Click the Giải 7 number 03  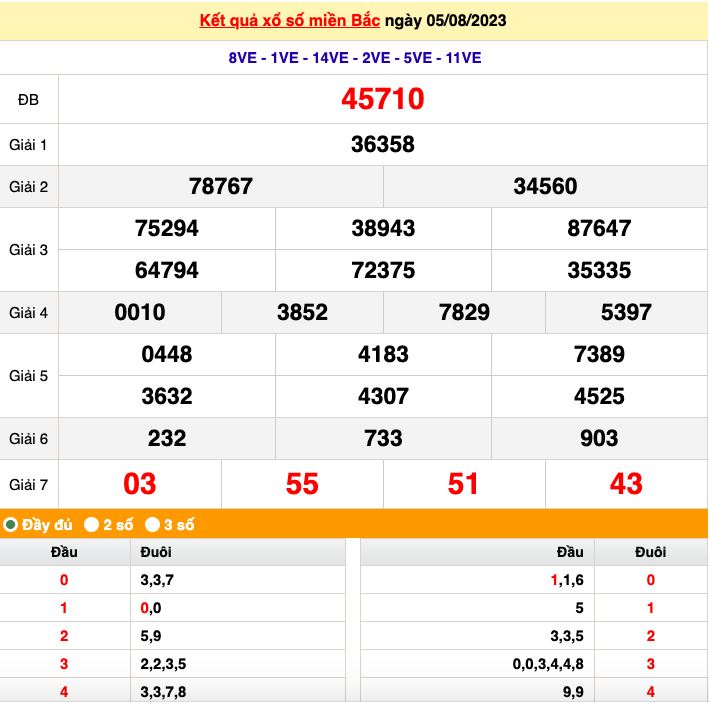[140, 484]
